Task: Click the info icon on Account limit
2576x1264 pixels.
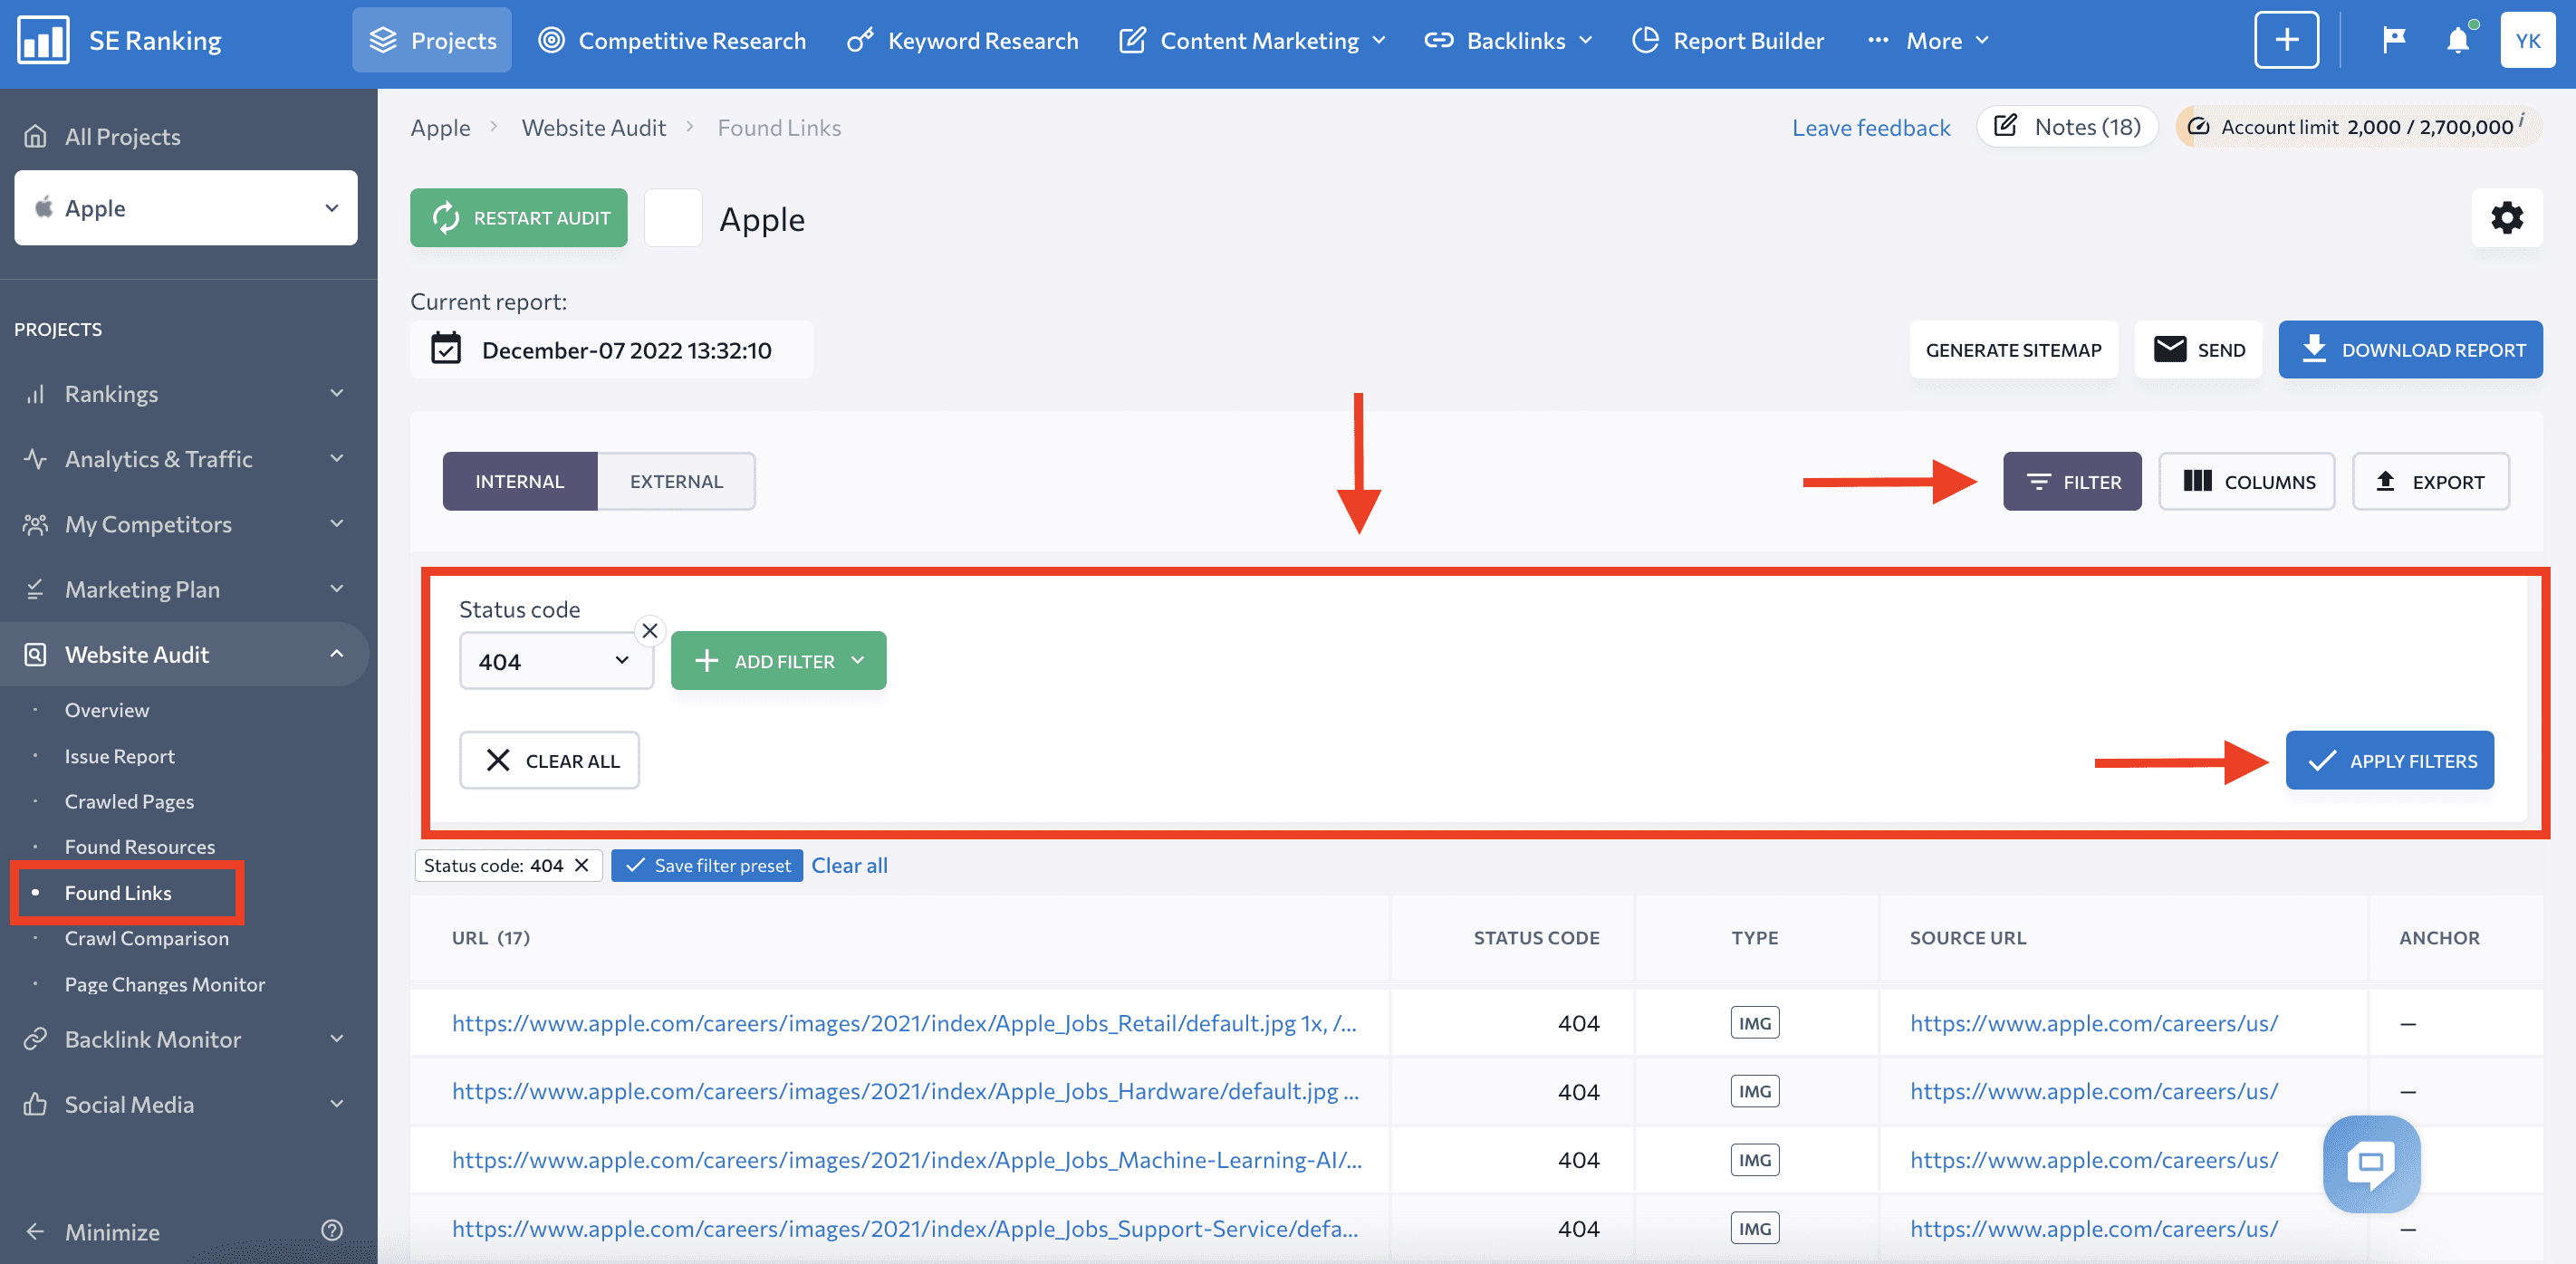Action: (2521, 121)
